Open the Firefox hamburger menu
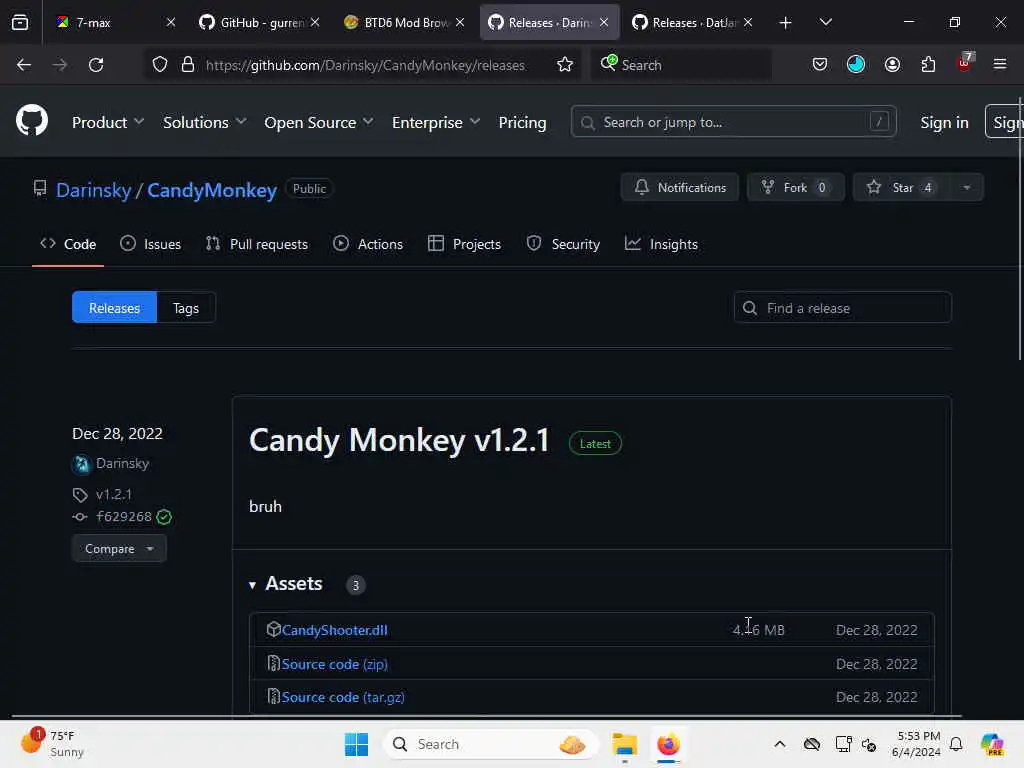The image size is (1024, 768). (x=1000, y=64)
